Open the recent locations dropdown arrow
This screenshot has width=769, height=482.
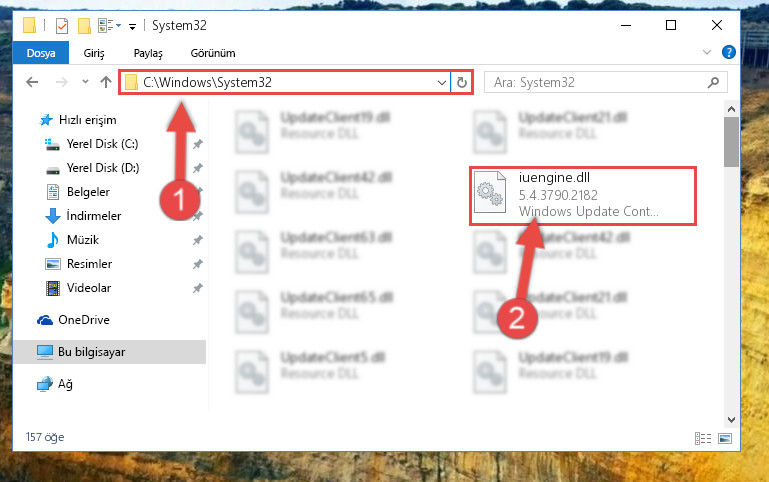coord(85,81)
